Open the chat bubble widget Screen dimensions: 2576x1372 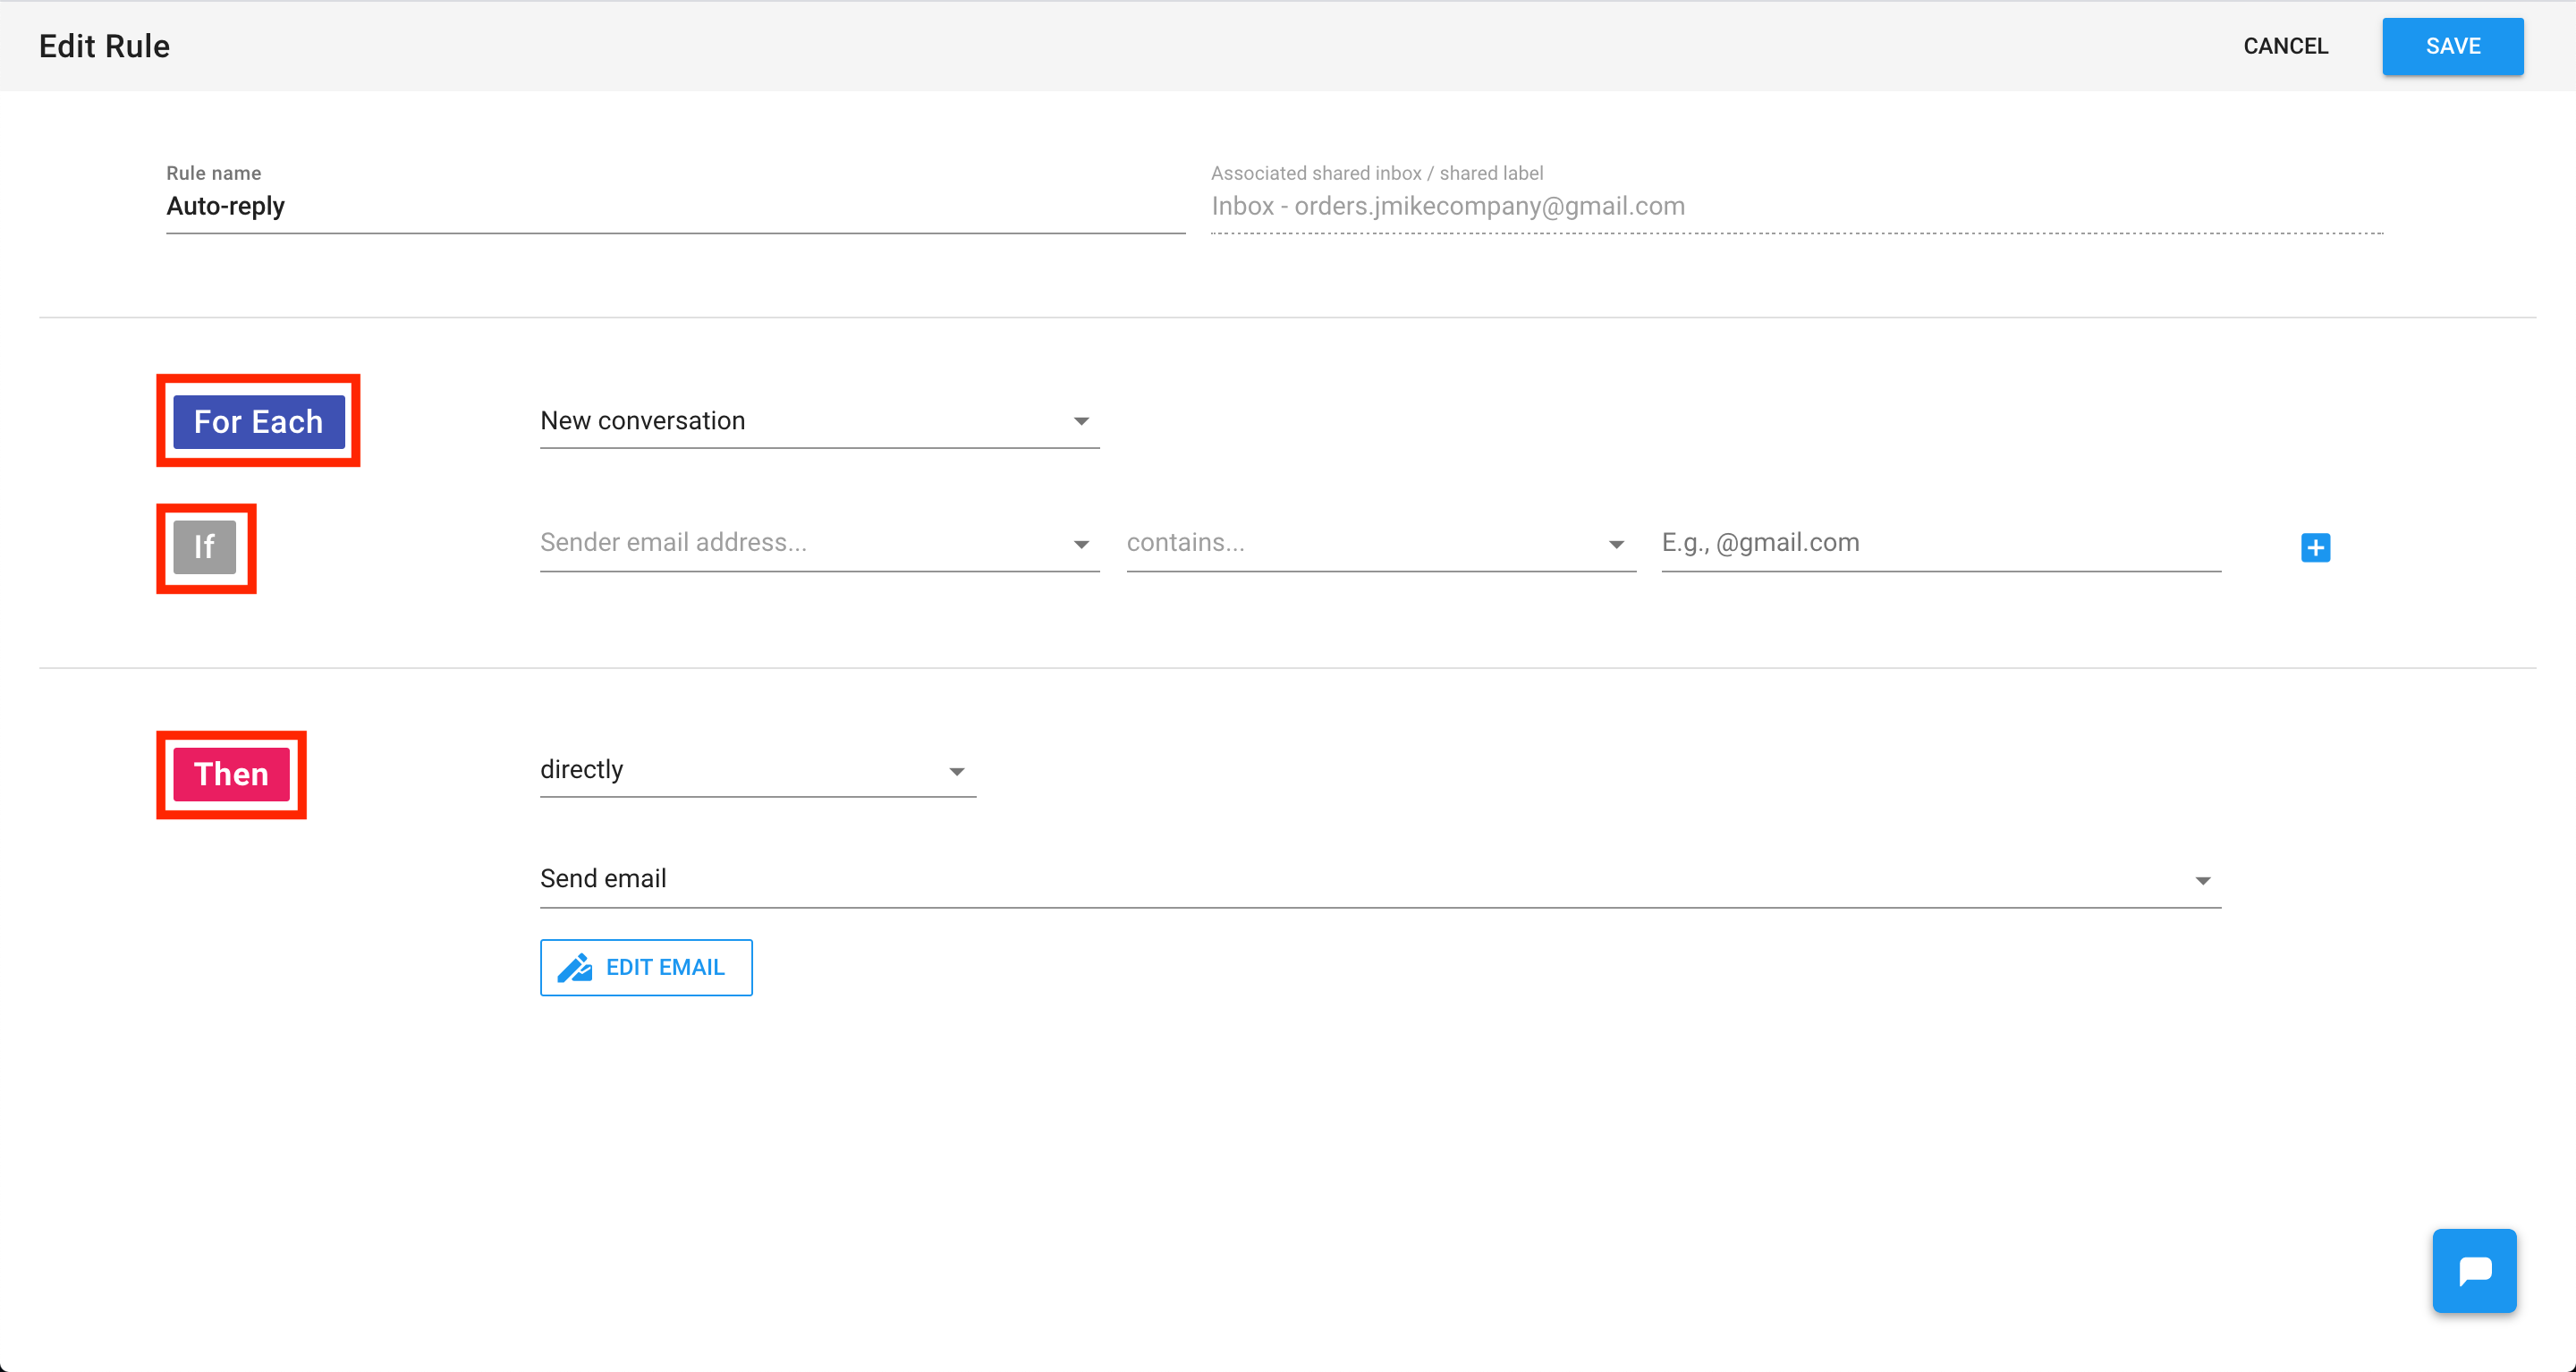click(x=2474, y=1270)
